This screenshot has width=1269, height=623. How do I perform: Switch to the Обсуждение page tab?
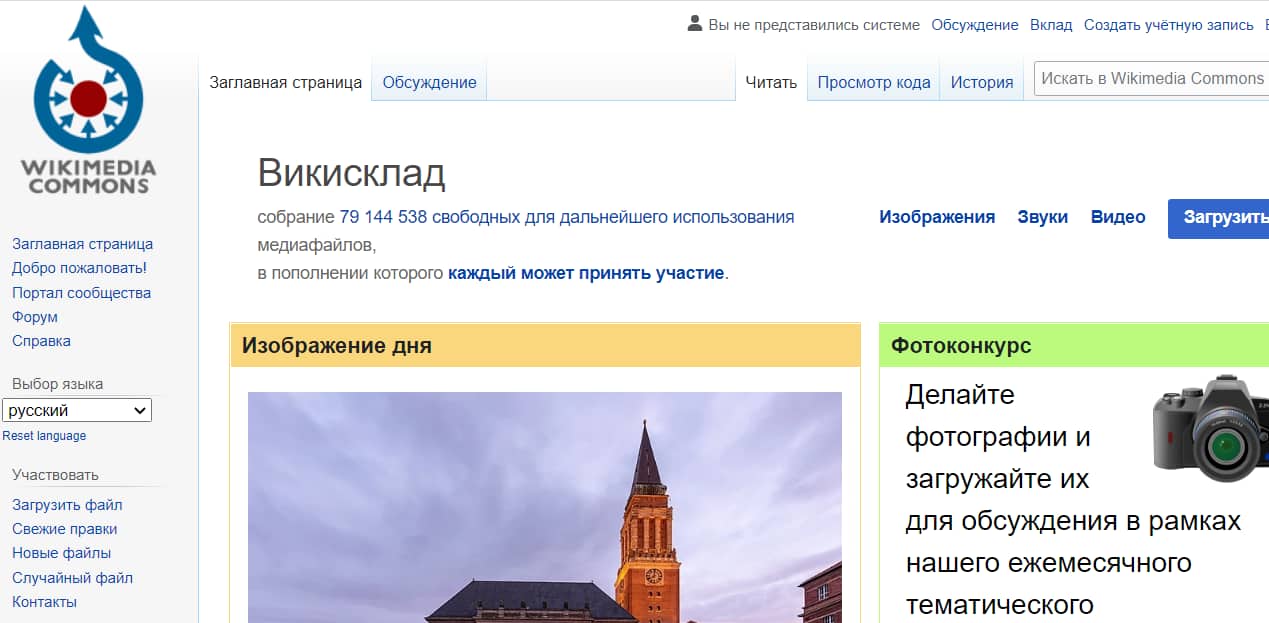pyautogui.click(x=429, y=82)
